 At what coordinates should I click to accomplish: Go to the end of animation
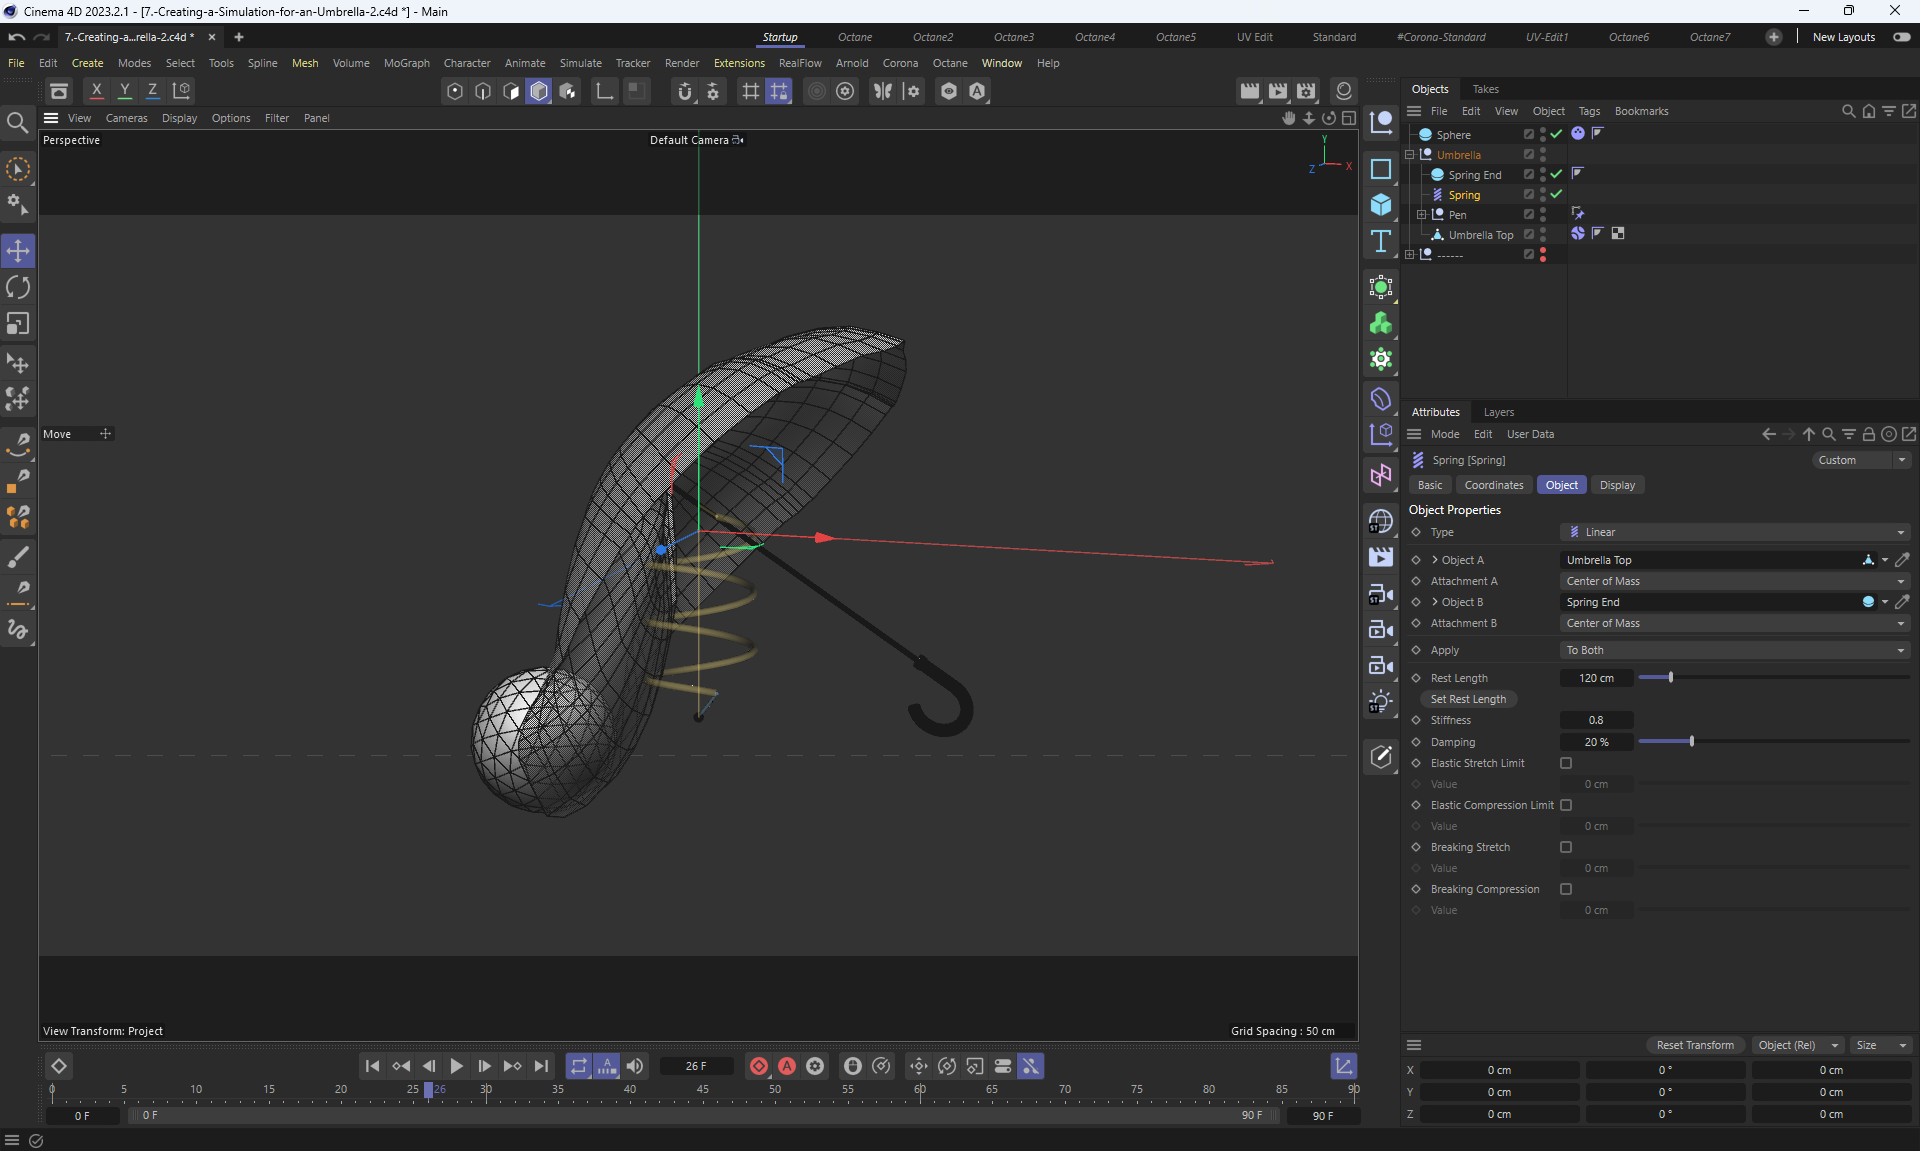tap(541, 1066)
